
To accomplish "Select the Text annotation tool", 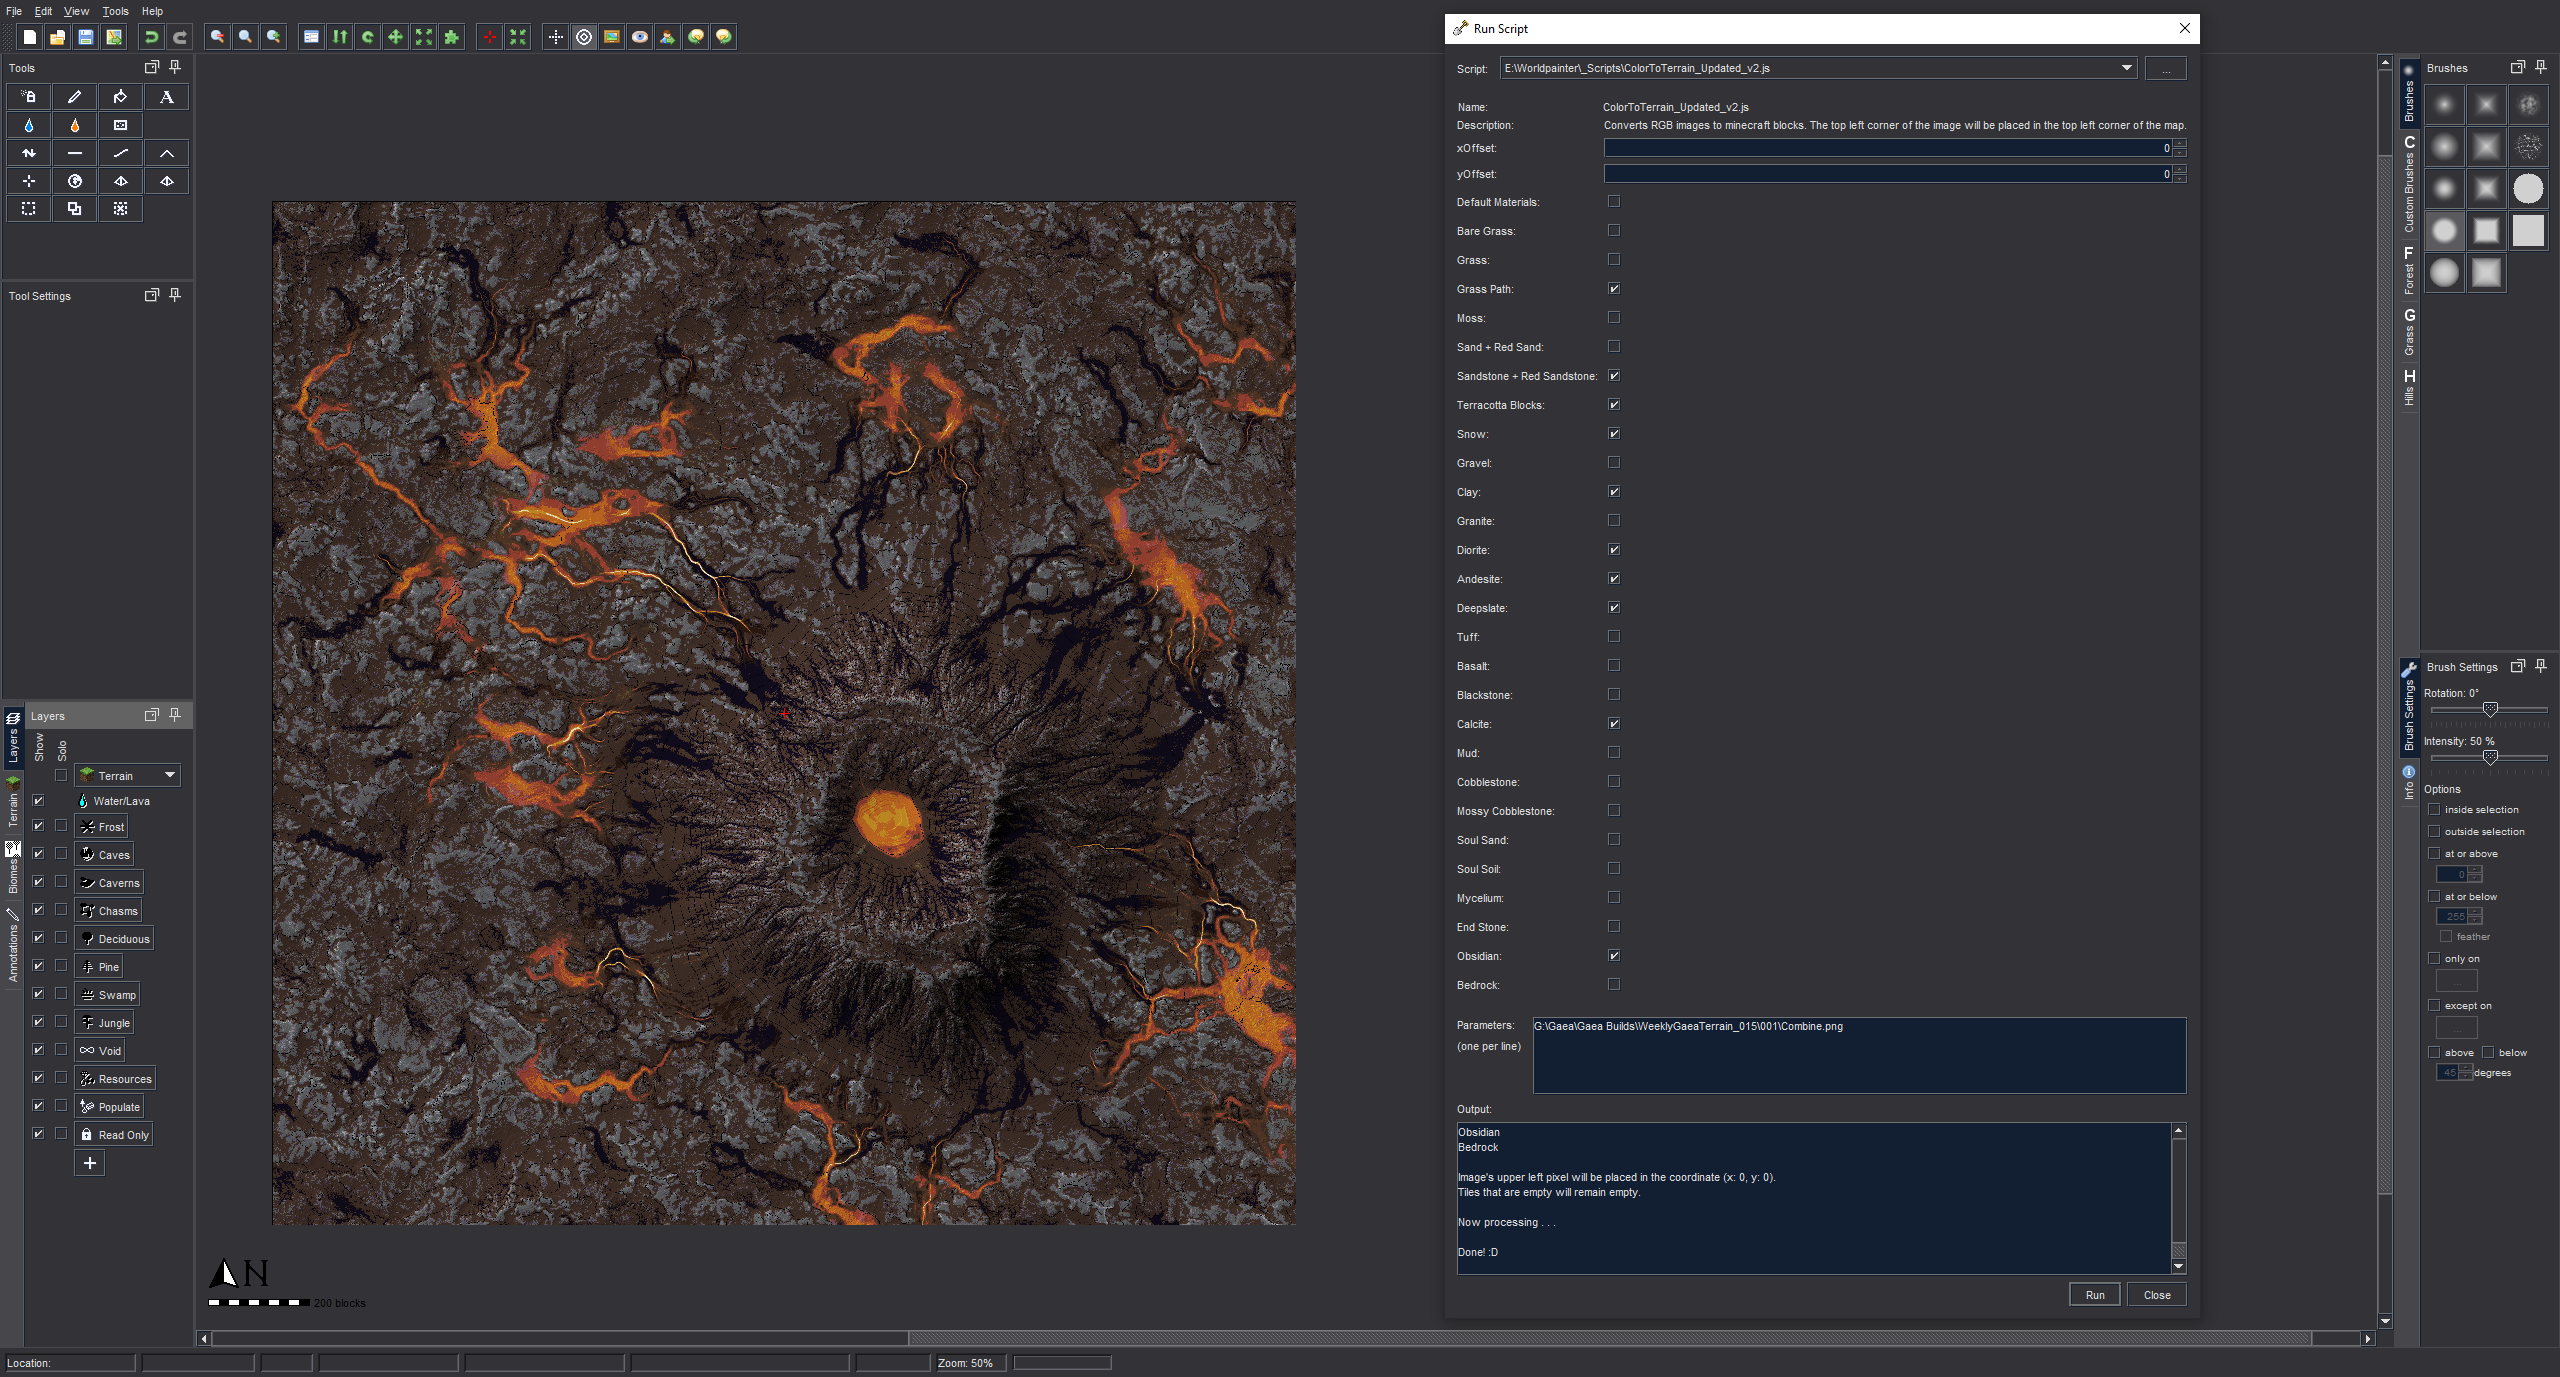I will 167,97.
